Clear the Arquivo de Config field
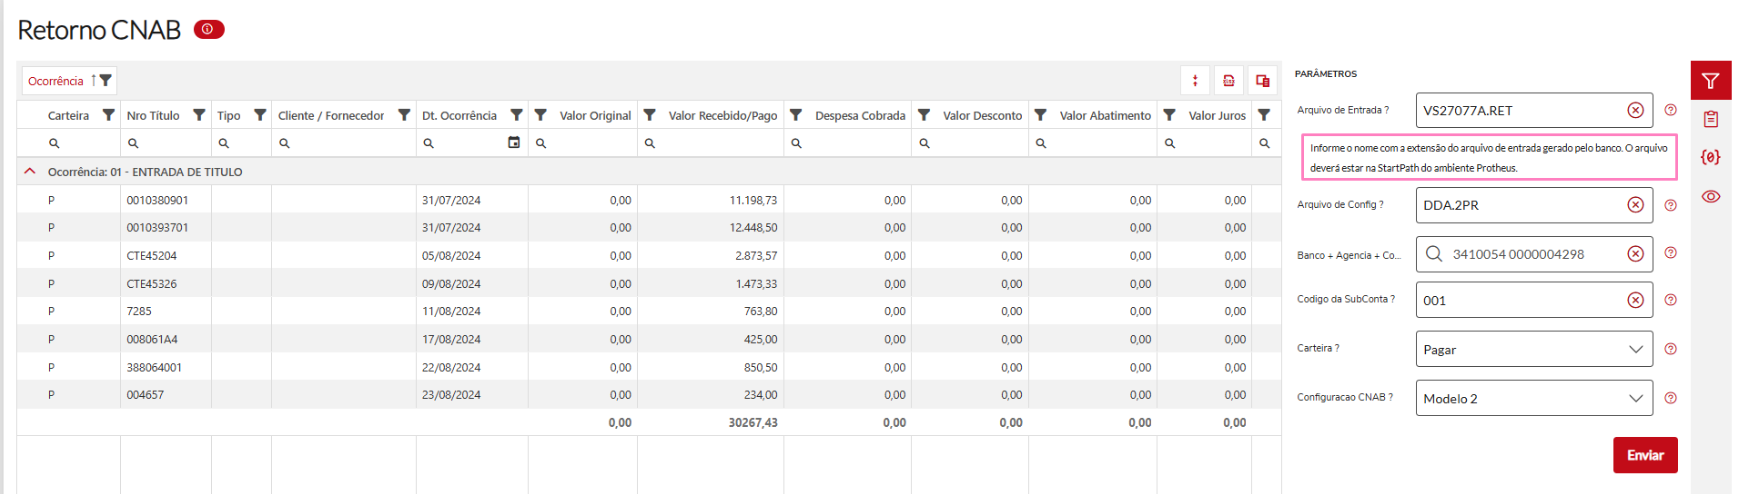 click(x=1635, y=205)
